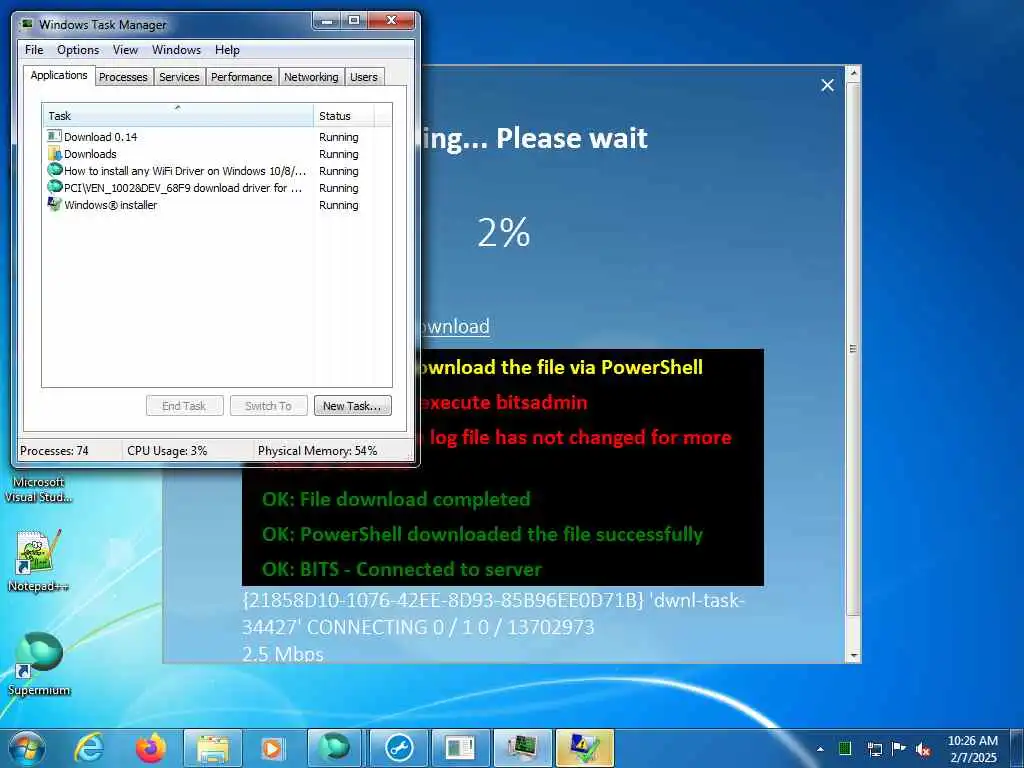Open the Start menu orb
1024x768 pixels.
coord(26,748)
